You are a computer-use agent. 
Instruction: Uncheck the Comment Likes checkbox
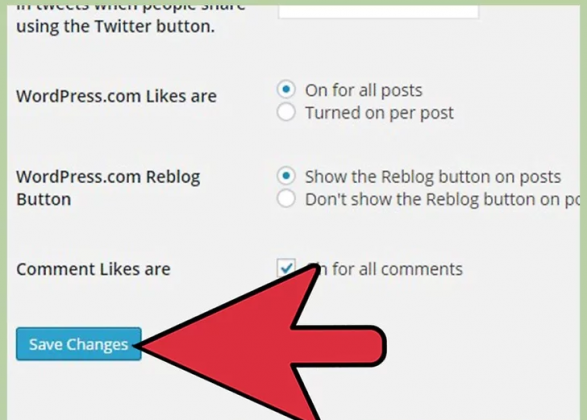286,268
